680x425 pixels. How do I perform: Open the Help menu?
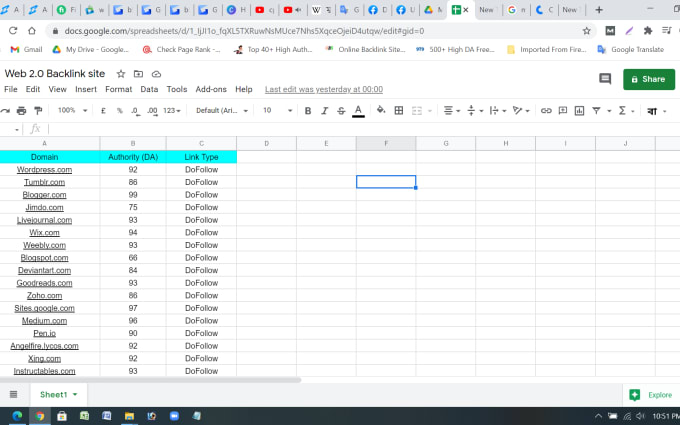[243, 89]
